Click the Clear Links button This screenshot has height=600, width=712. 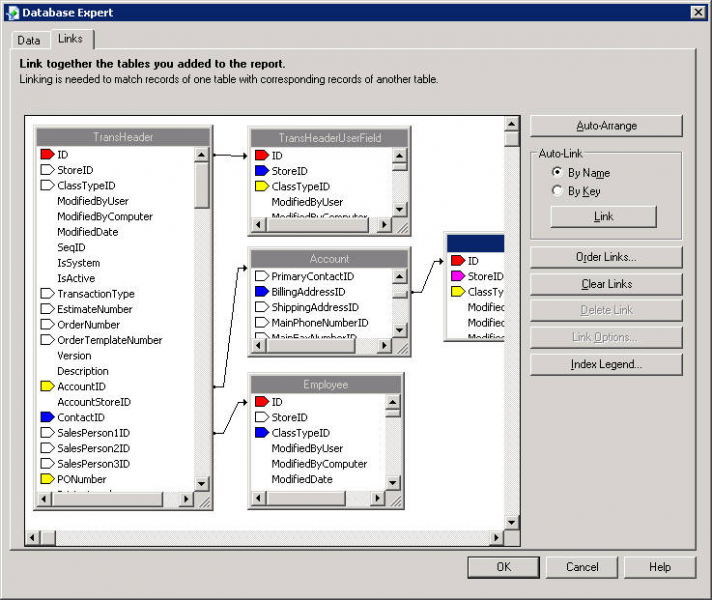pyautogui.click(x=606, y=284)
